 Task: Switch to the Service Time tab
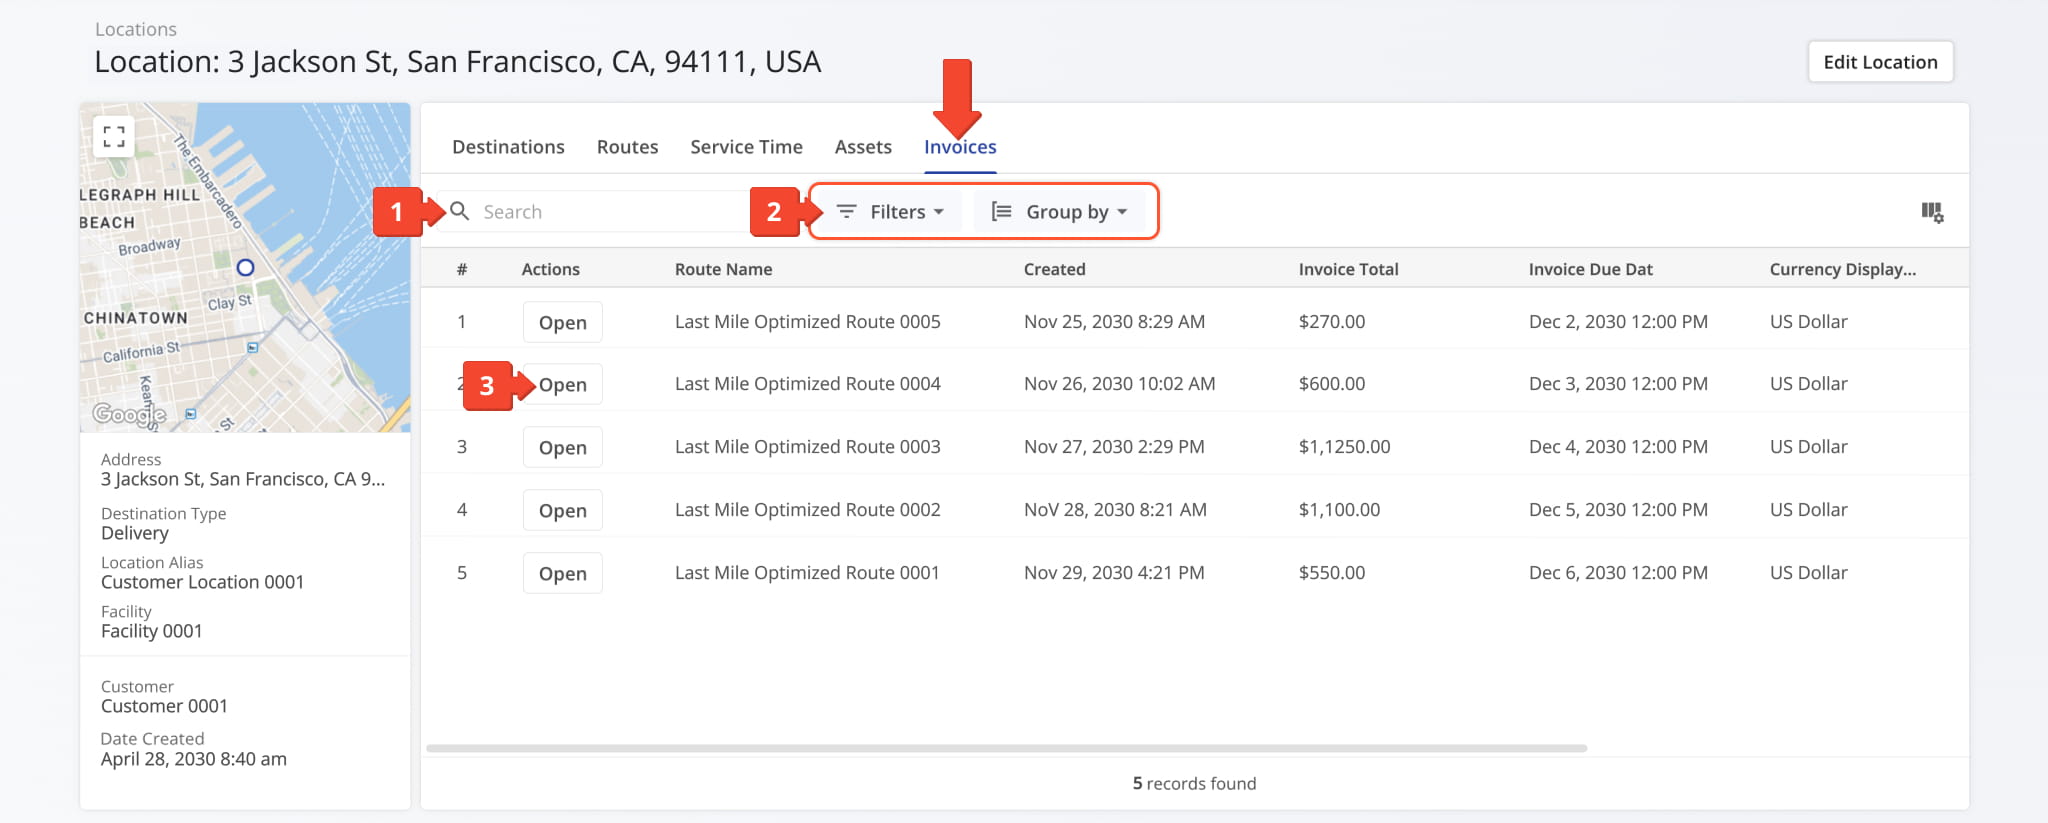click(746, 147)
